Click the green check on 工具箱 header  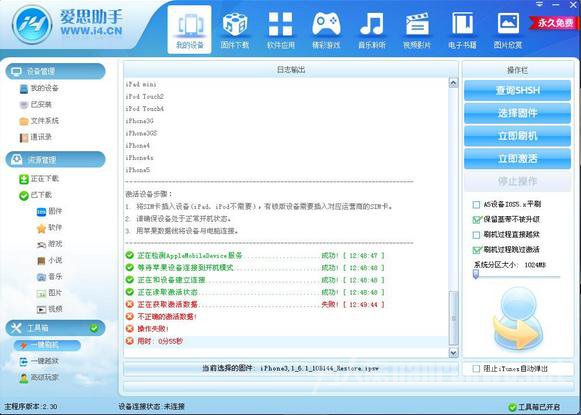[x=94, y=328]
